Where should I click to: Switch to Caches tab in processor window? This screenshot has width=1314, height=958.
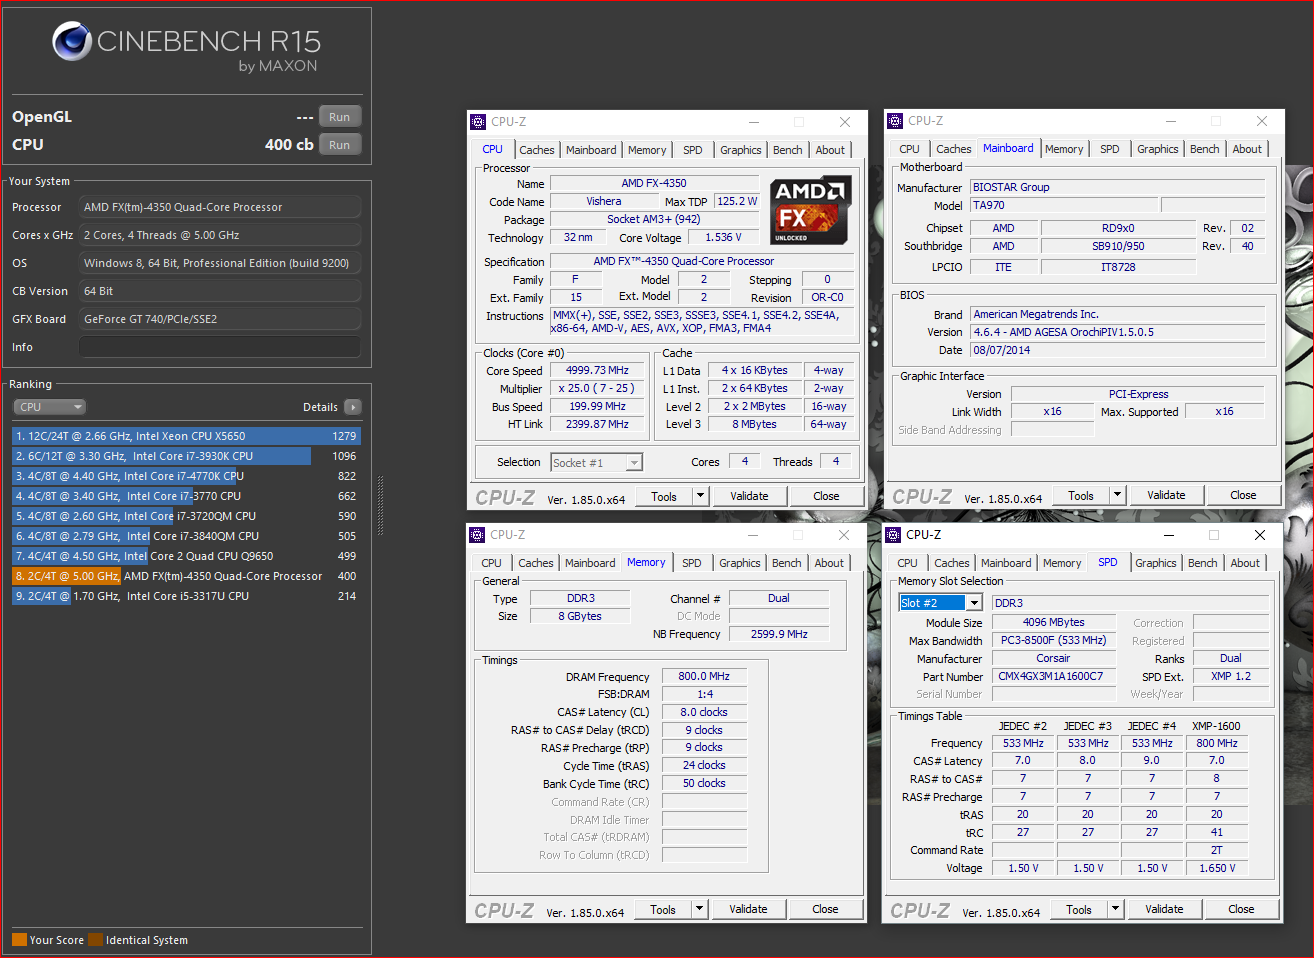(537, 150)
